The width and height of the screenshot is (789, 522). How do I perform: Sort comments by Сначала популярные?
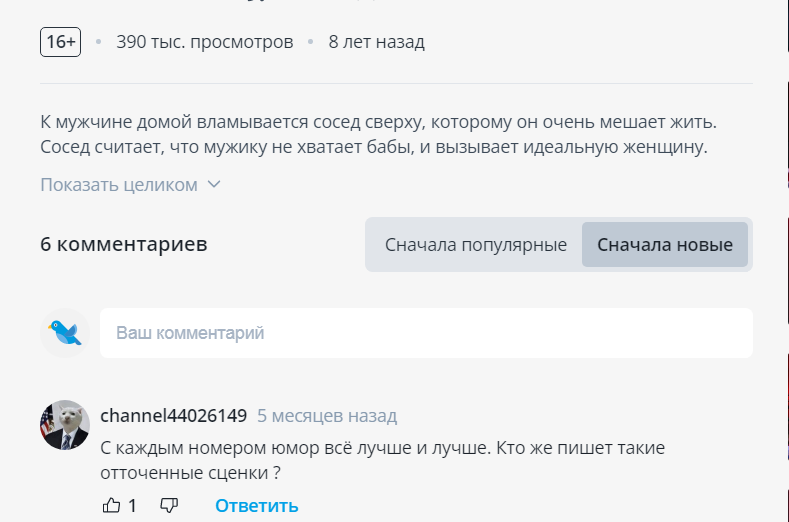click(x=475, y=245)
